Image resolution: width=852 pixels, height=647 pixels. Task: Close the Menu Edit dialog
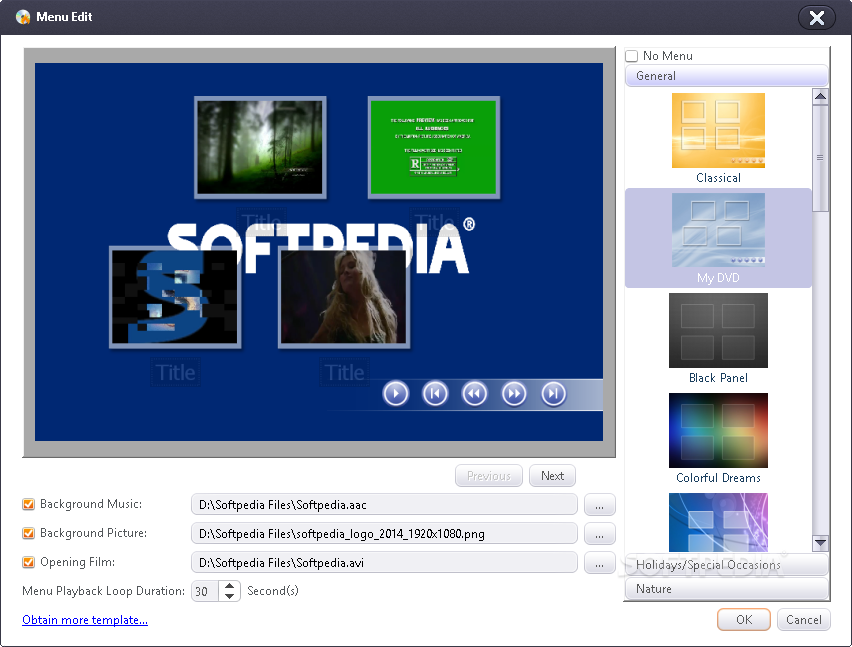tap(816, 18)
